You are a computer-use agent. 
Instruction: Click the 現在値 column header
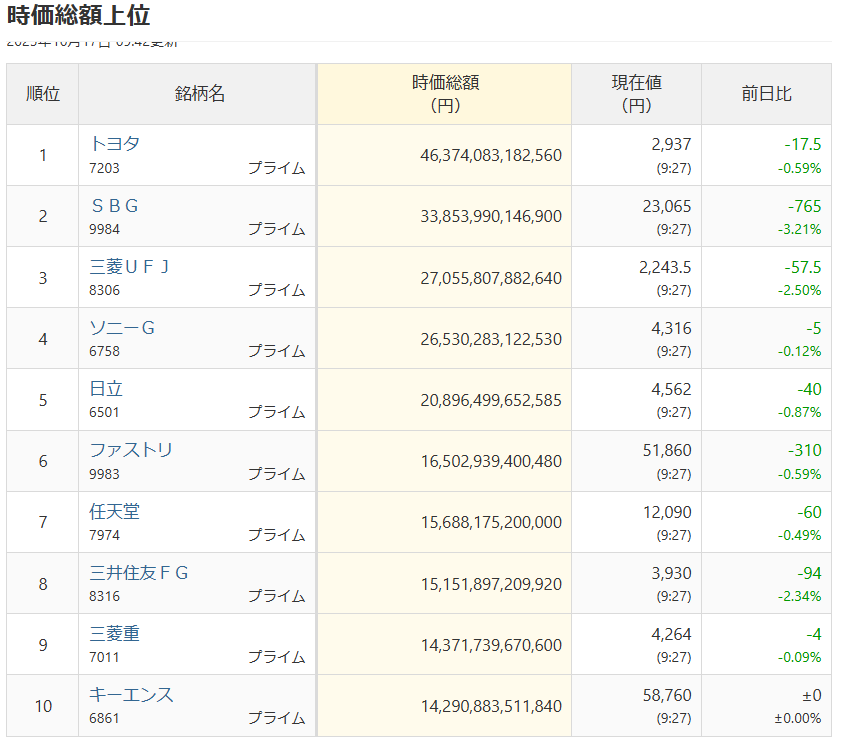coord(636,93)
